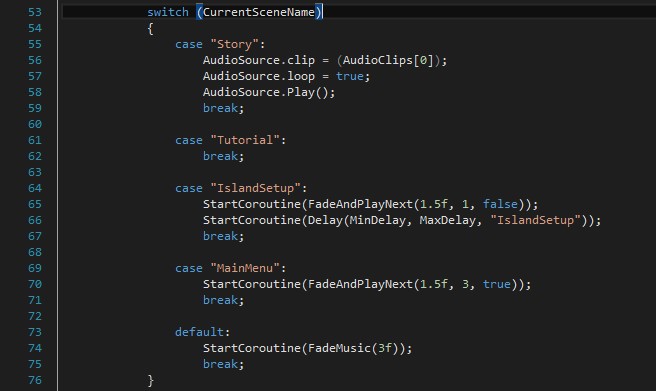
Task: Click the MaxDelay argument
Action: pyautogui.click(x=447, y=220)
